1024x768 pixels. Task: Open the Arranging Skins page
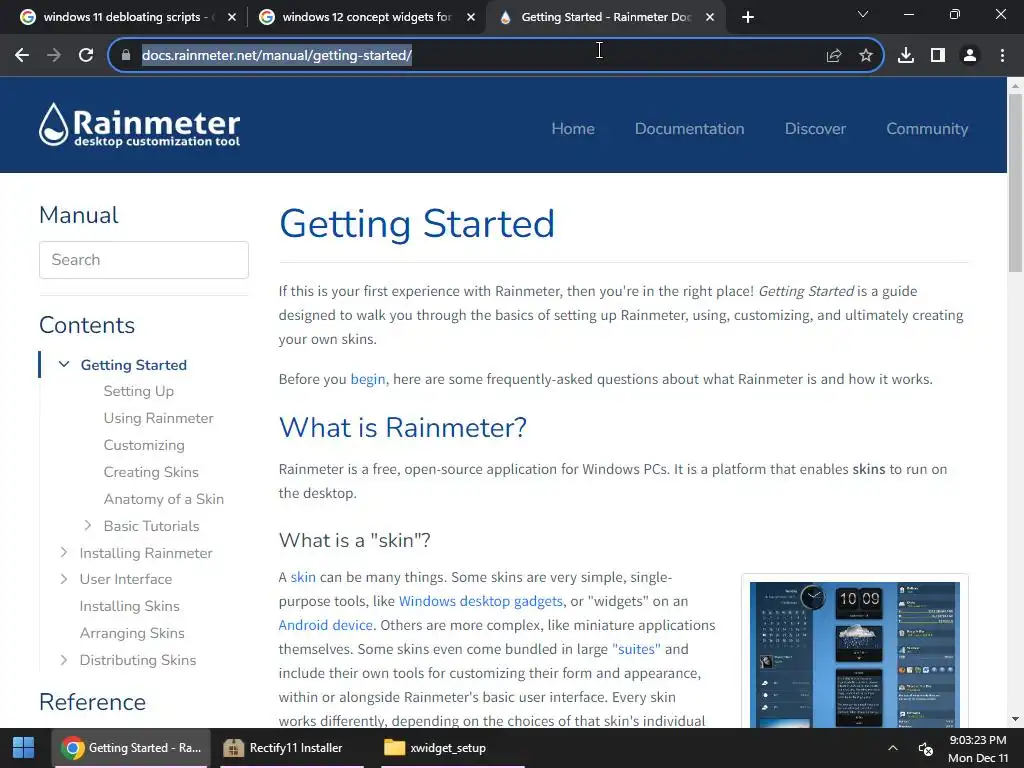(x=132, y=633)
